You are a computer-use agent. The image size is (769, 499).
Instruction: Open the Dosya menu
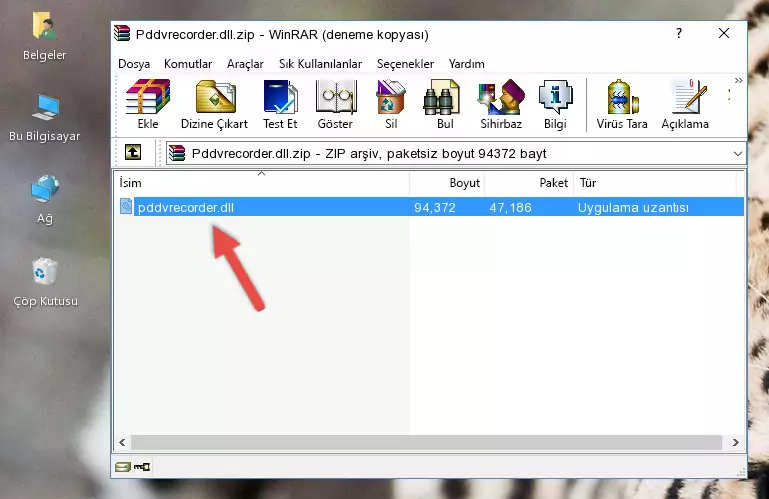134,64
